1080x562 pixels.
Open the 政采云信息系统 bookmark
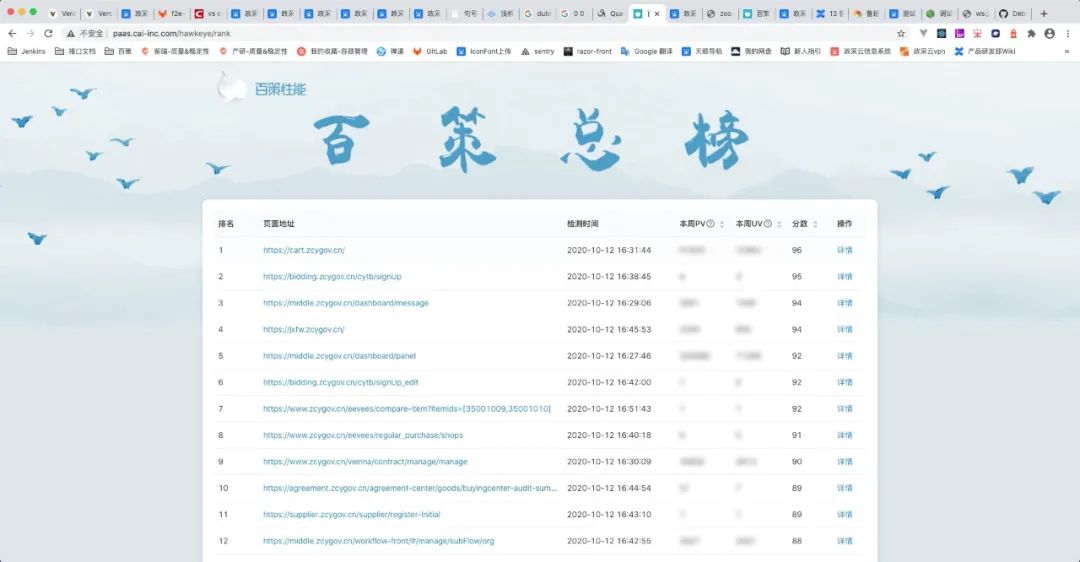[860, 51]
